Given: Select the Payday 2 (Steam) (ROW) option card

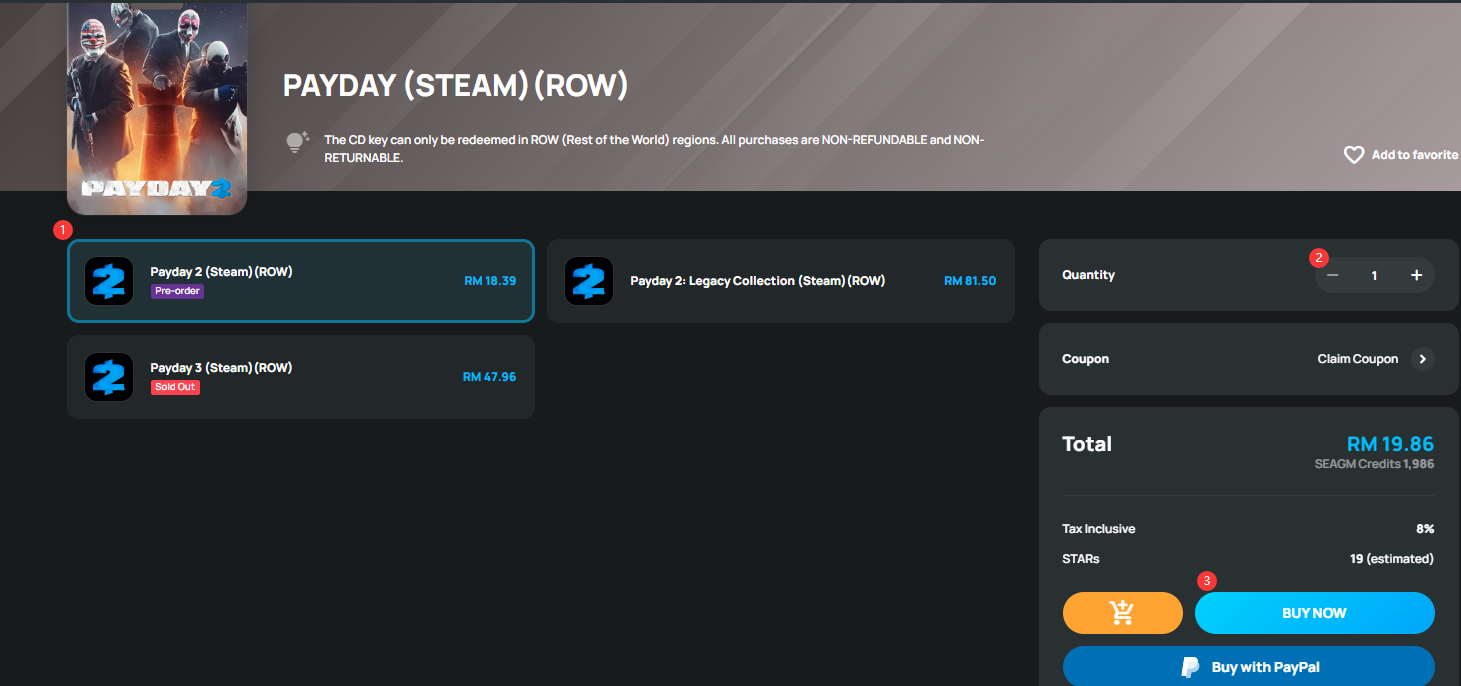Looking at the screenshot, I should tap(301, 281).
